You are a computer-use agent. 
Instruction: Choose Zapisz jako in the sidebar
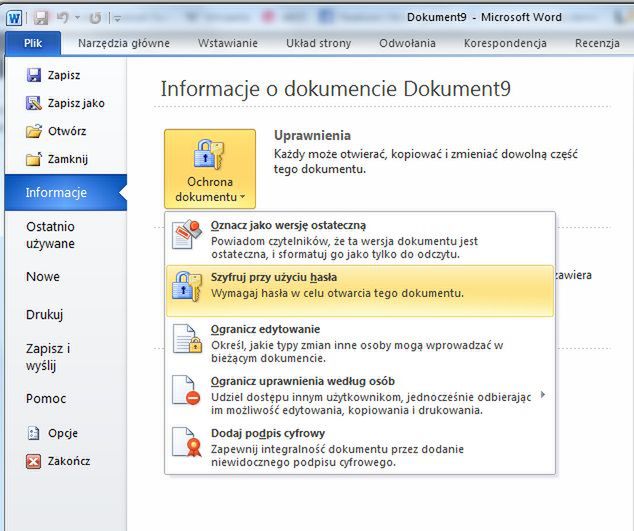(66, 103)
